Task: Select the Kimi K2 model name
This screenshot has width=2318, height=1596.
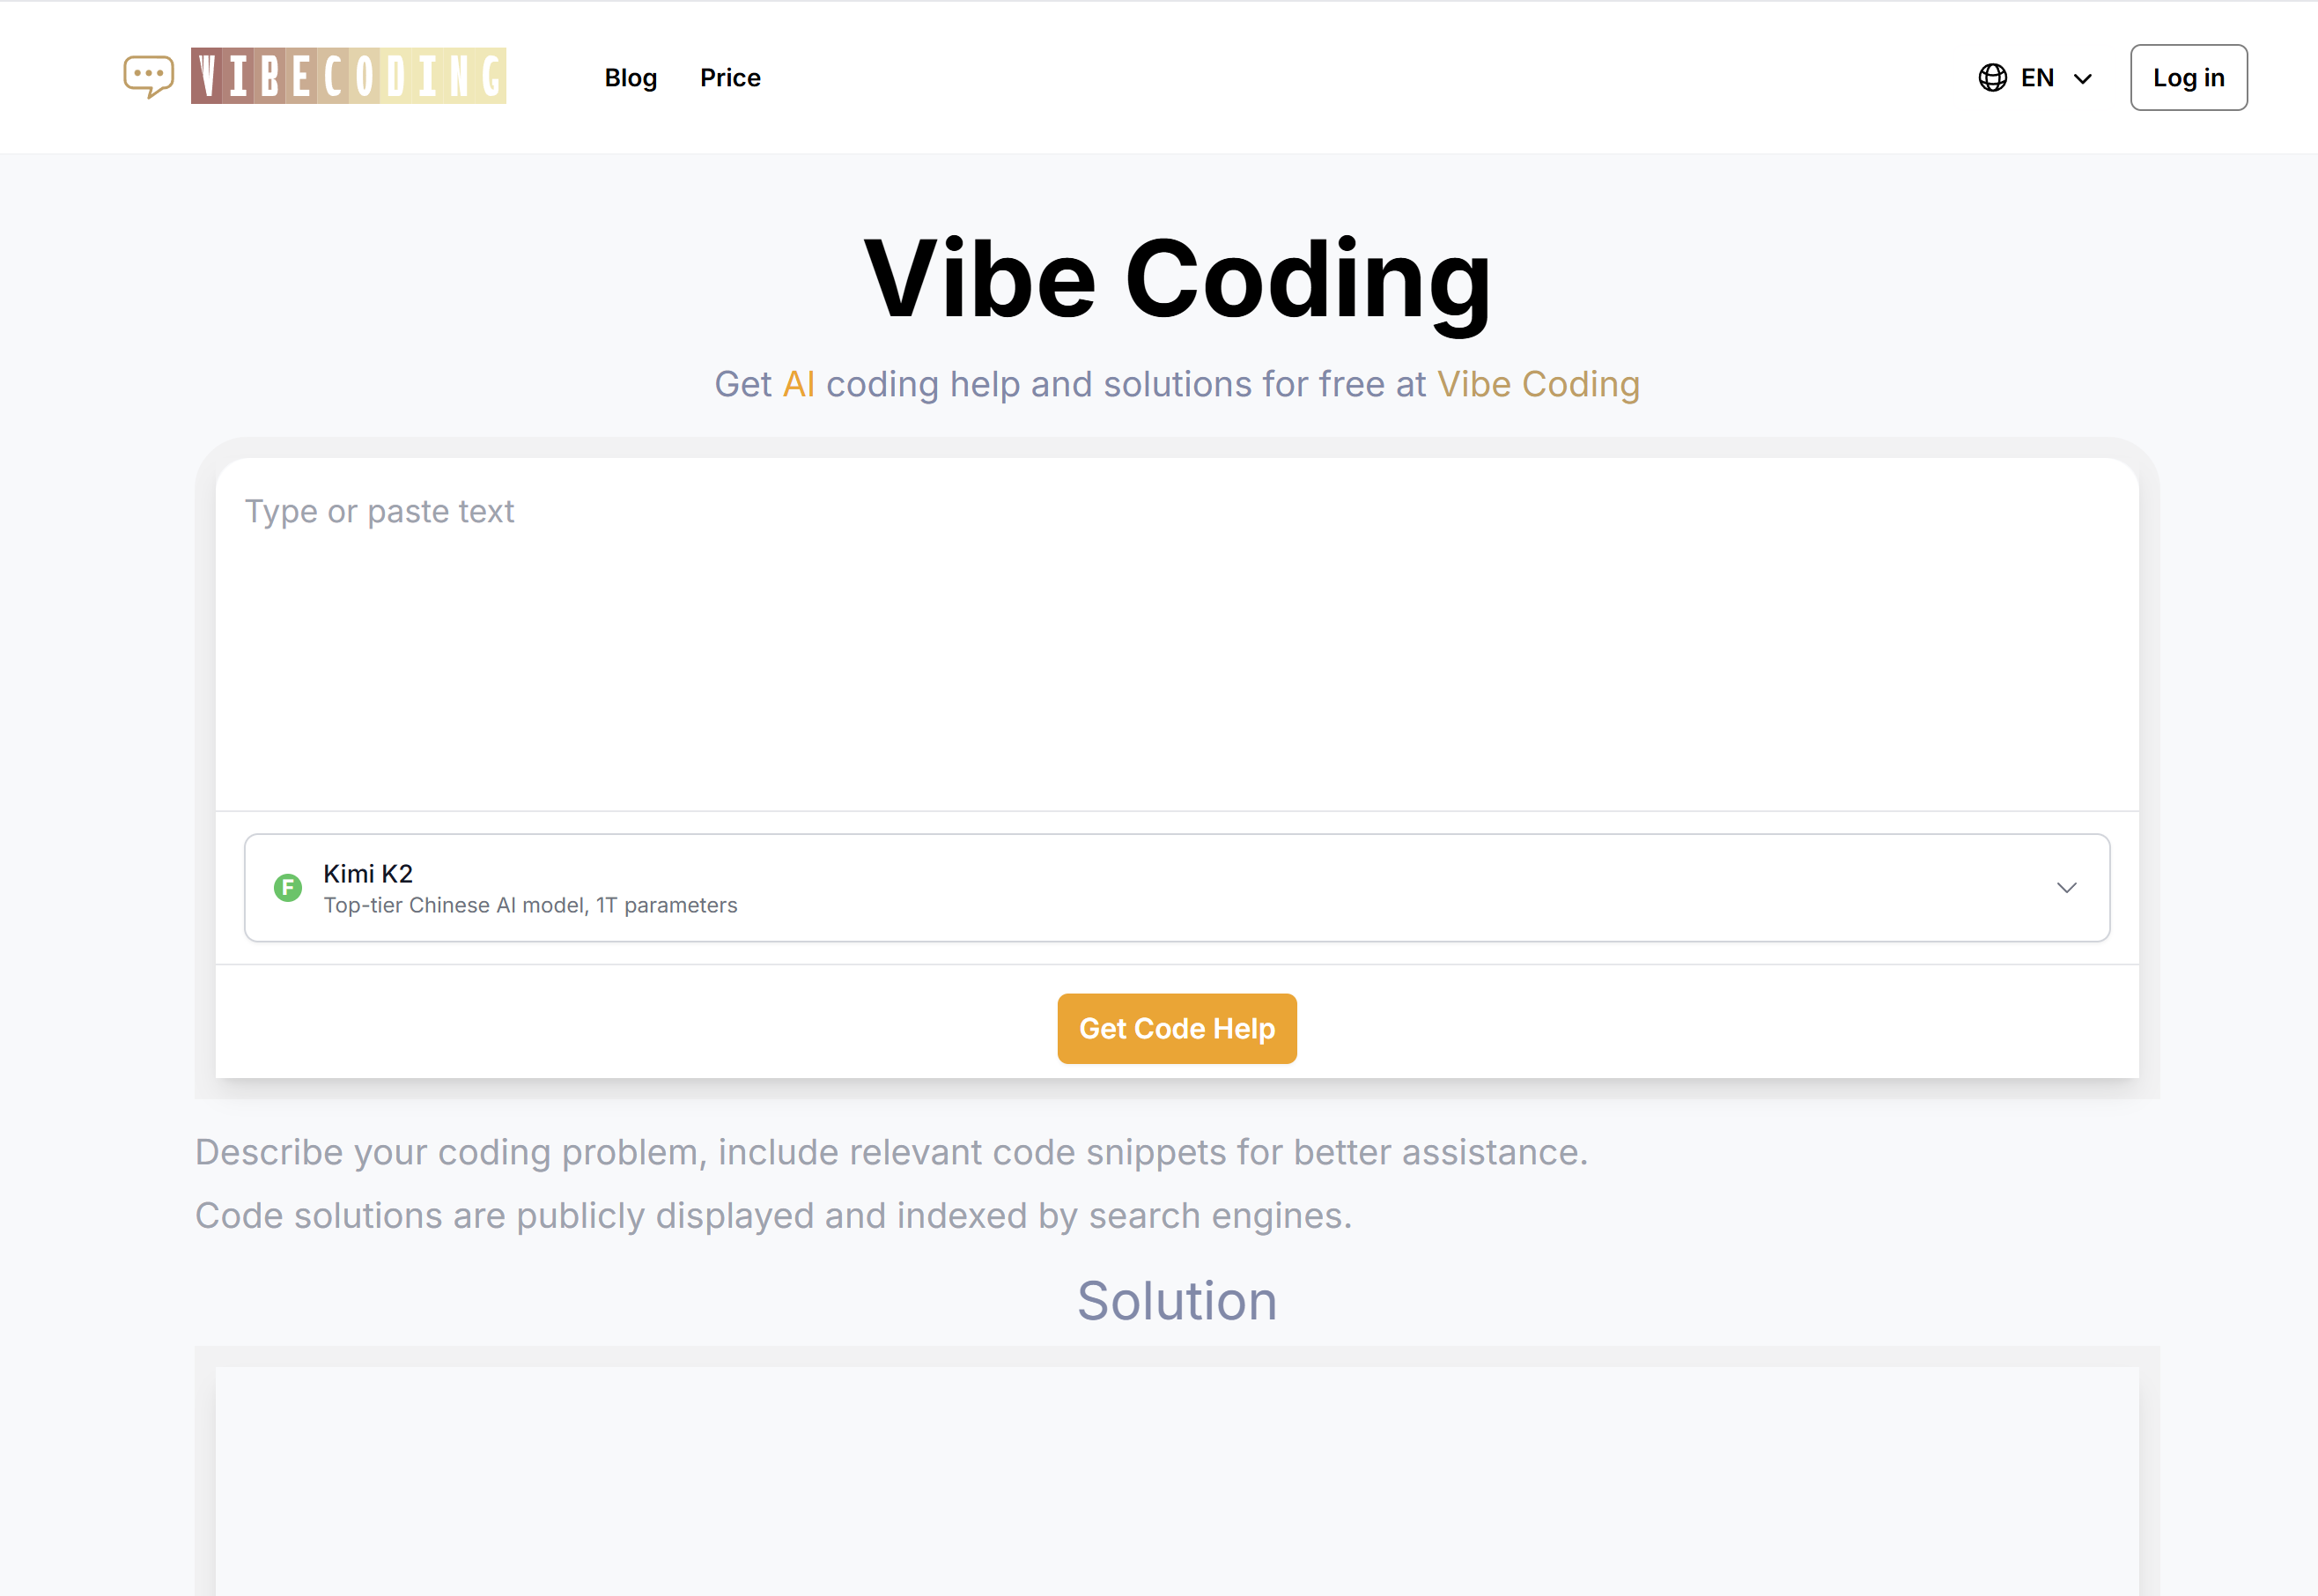Action: pyautogui.click(x=367, y=872)
